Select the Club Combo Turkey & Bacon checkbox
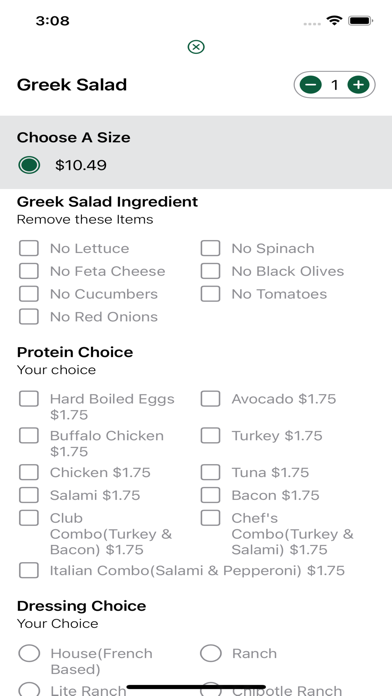 (x=29, y=518)
